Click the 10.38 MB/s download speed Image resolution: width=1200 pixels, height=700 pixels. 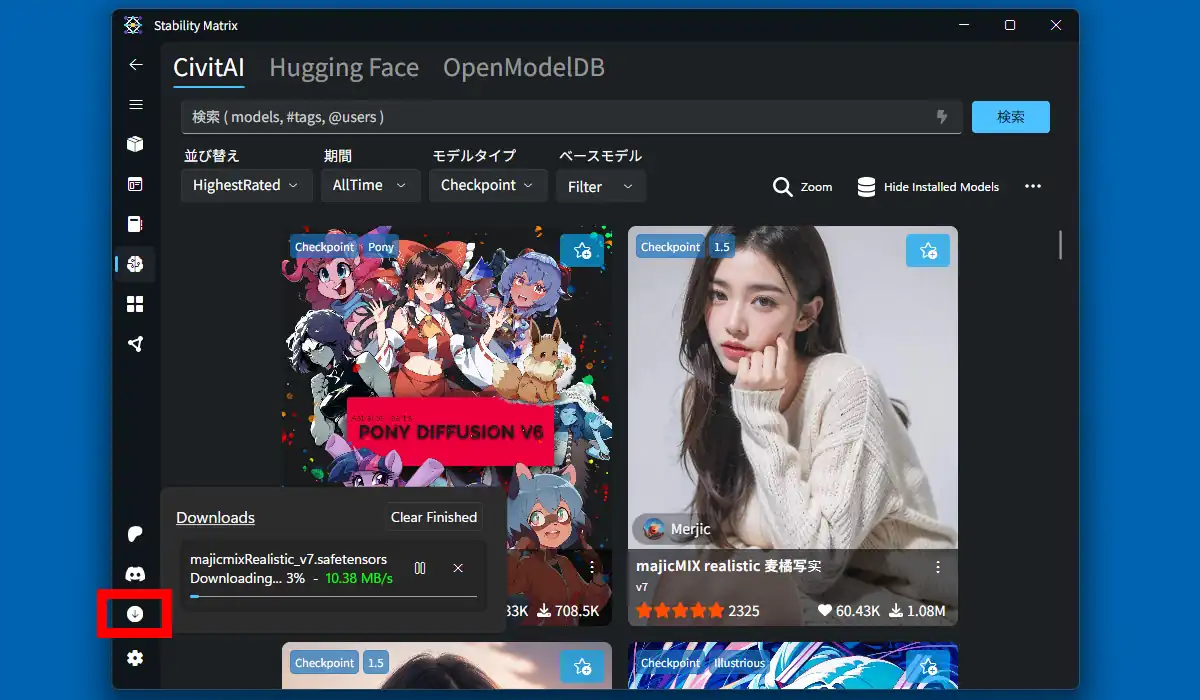359,578
